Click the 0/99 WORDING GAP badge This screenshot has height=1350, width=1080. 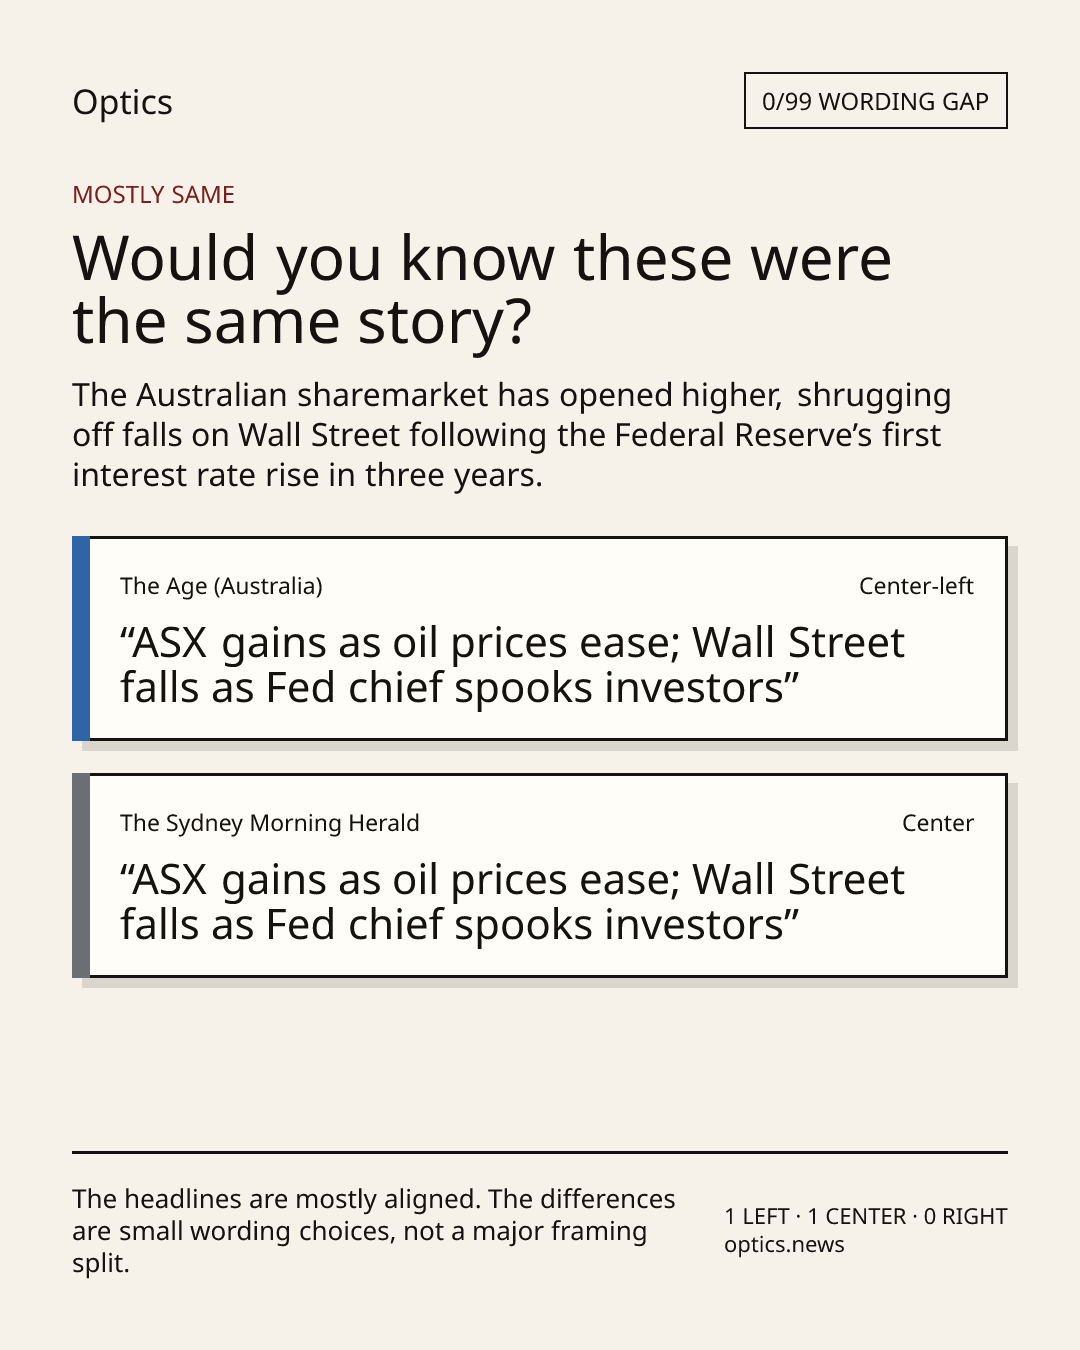pos(875,101)
